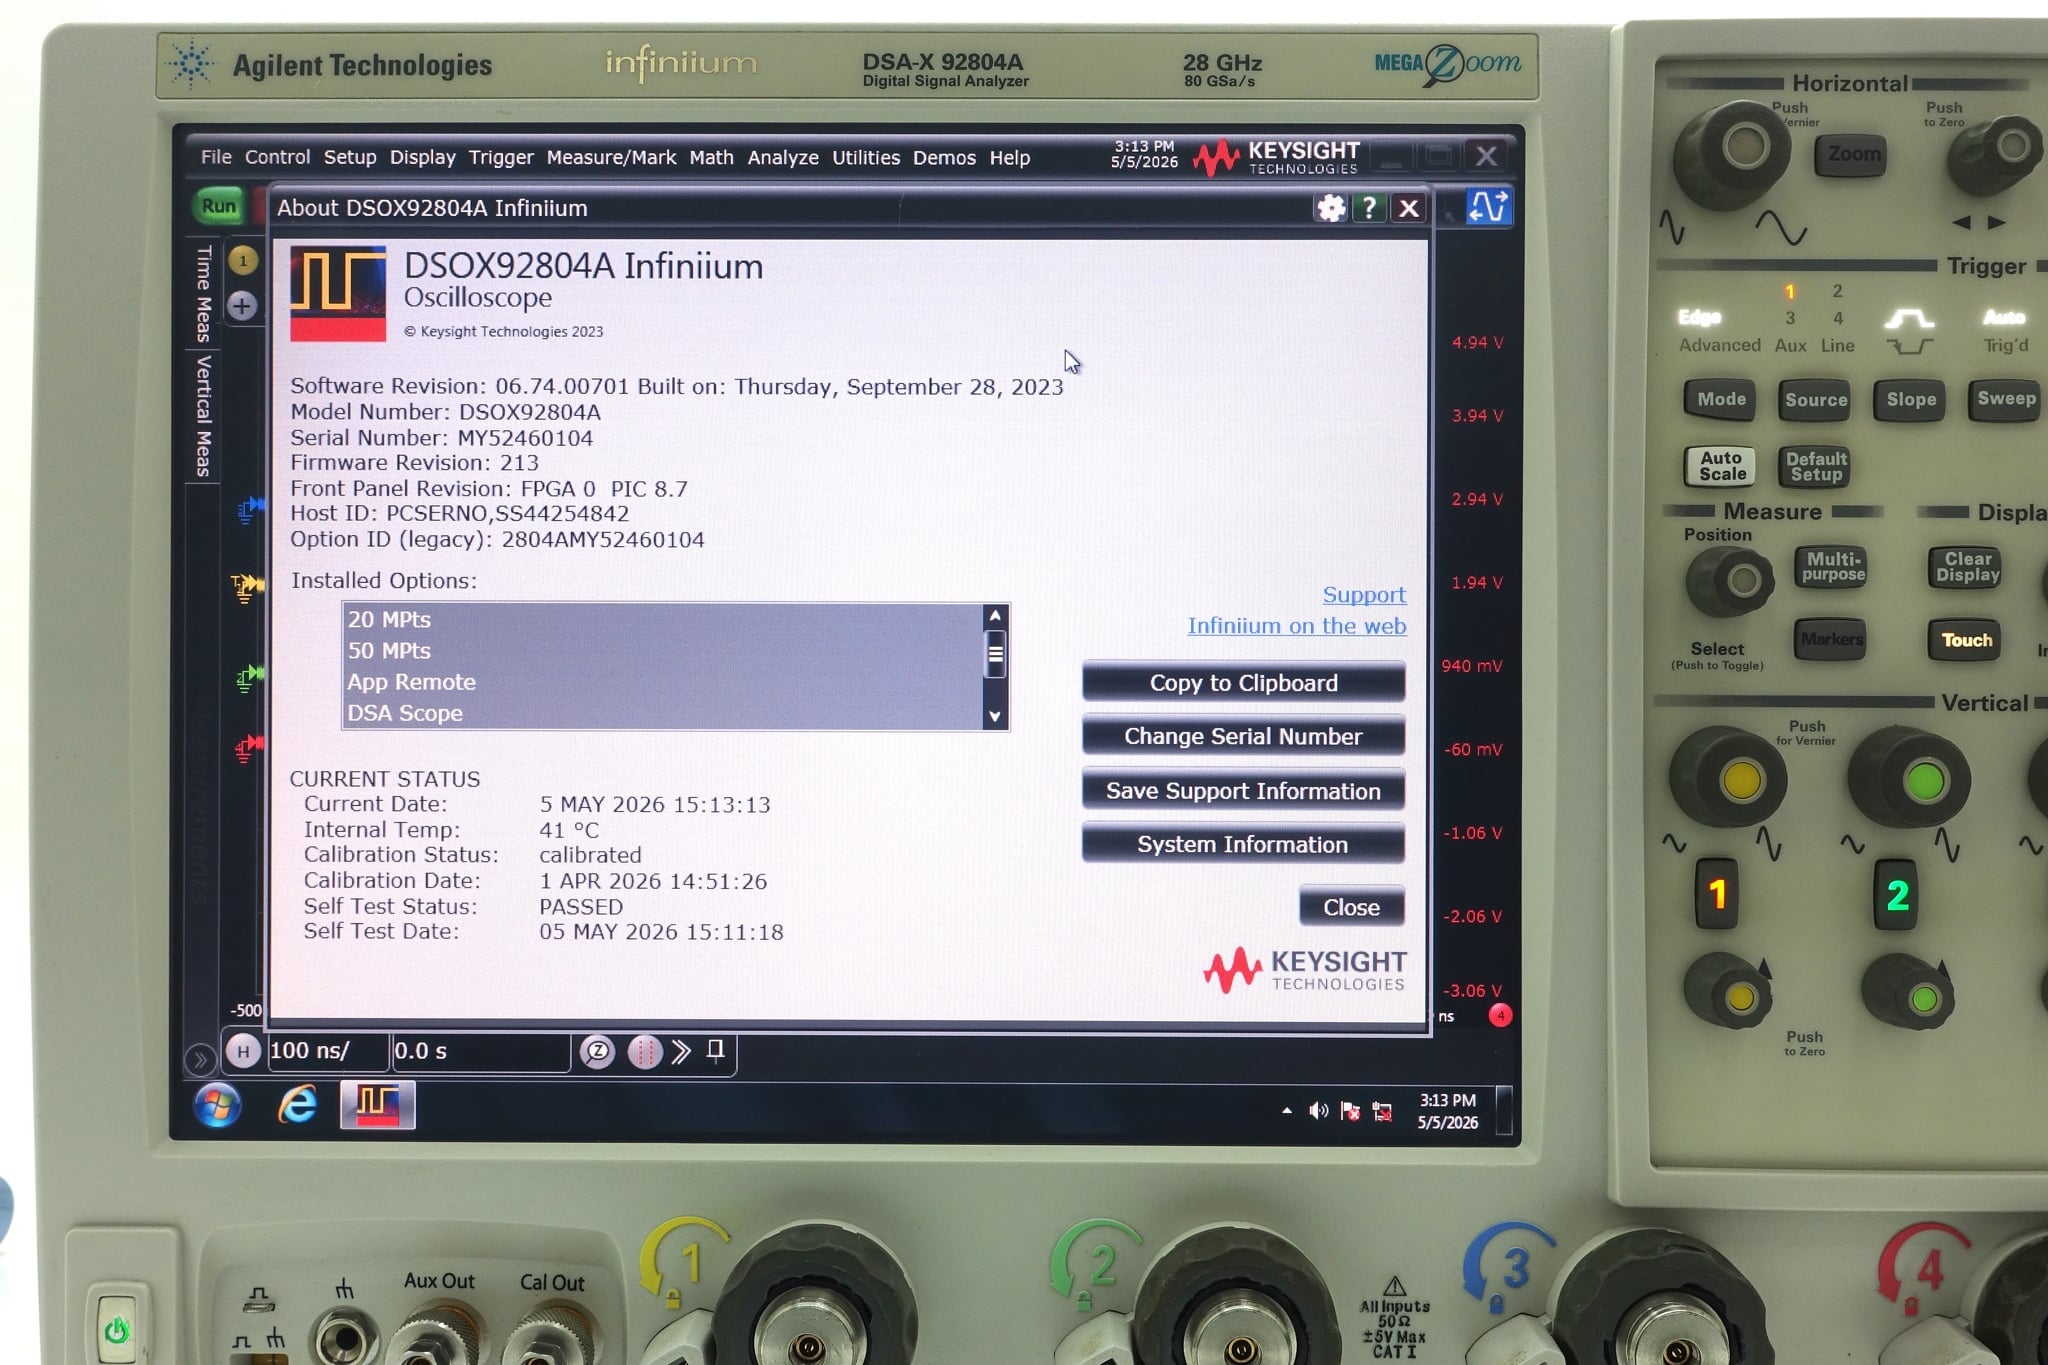The image size is (2048, 1365).
Task: Select the blue ground level marker
Action: [250, 509]
